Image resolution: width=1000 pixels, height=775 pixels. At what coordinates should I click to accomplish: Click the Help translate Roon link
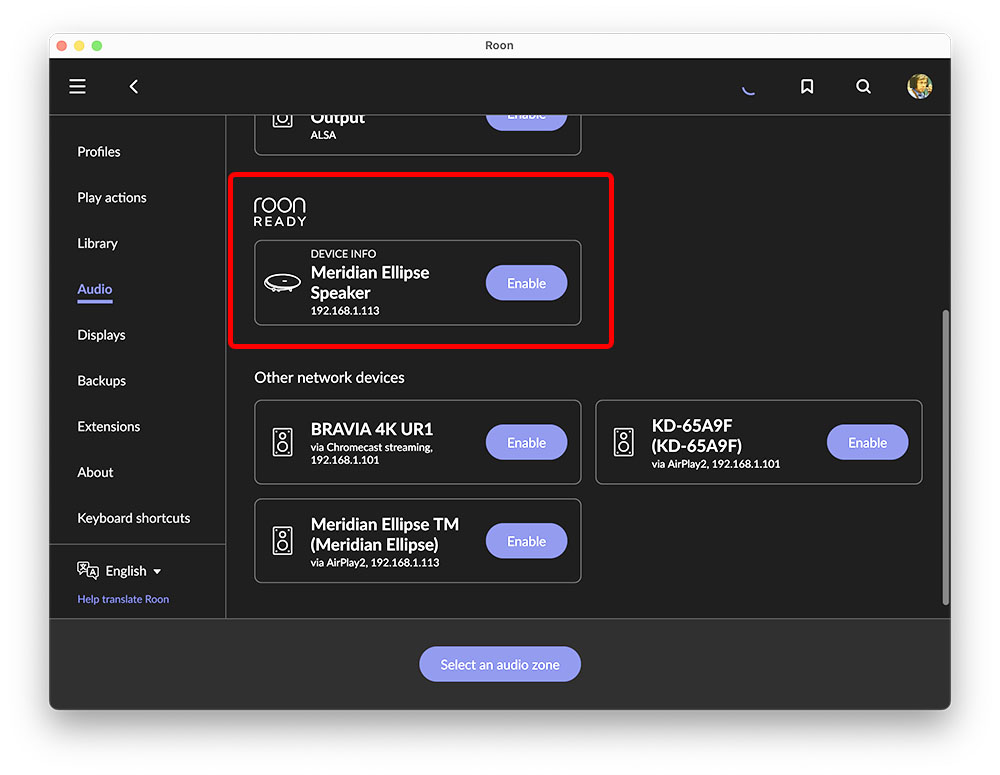point(123,599)
